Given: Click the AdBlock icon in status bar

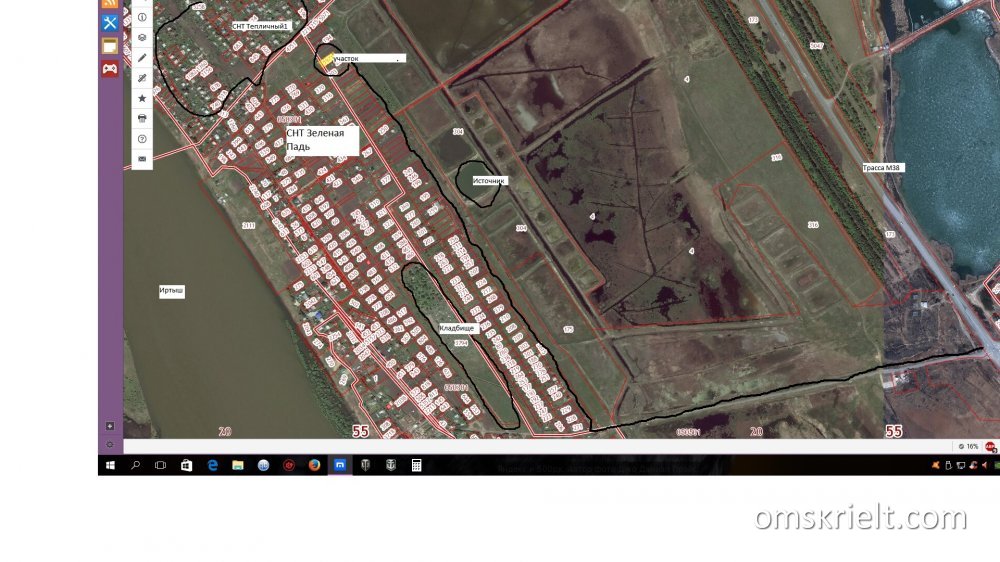Looking at the screenshot, I should coord(990,447).
